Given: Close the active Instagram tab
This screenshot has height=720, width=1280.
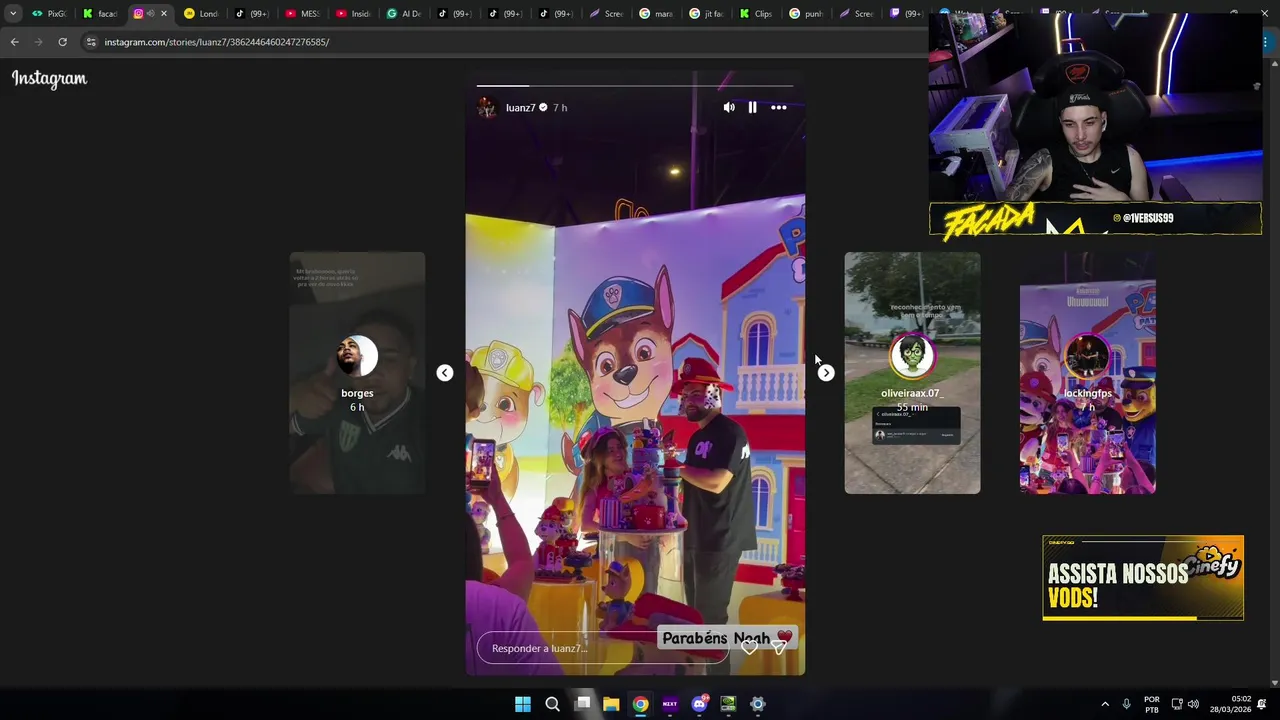Looking at the screenshot, I should pyautogui.click(x=164, y=14).
